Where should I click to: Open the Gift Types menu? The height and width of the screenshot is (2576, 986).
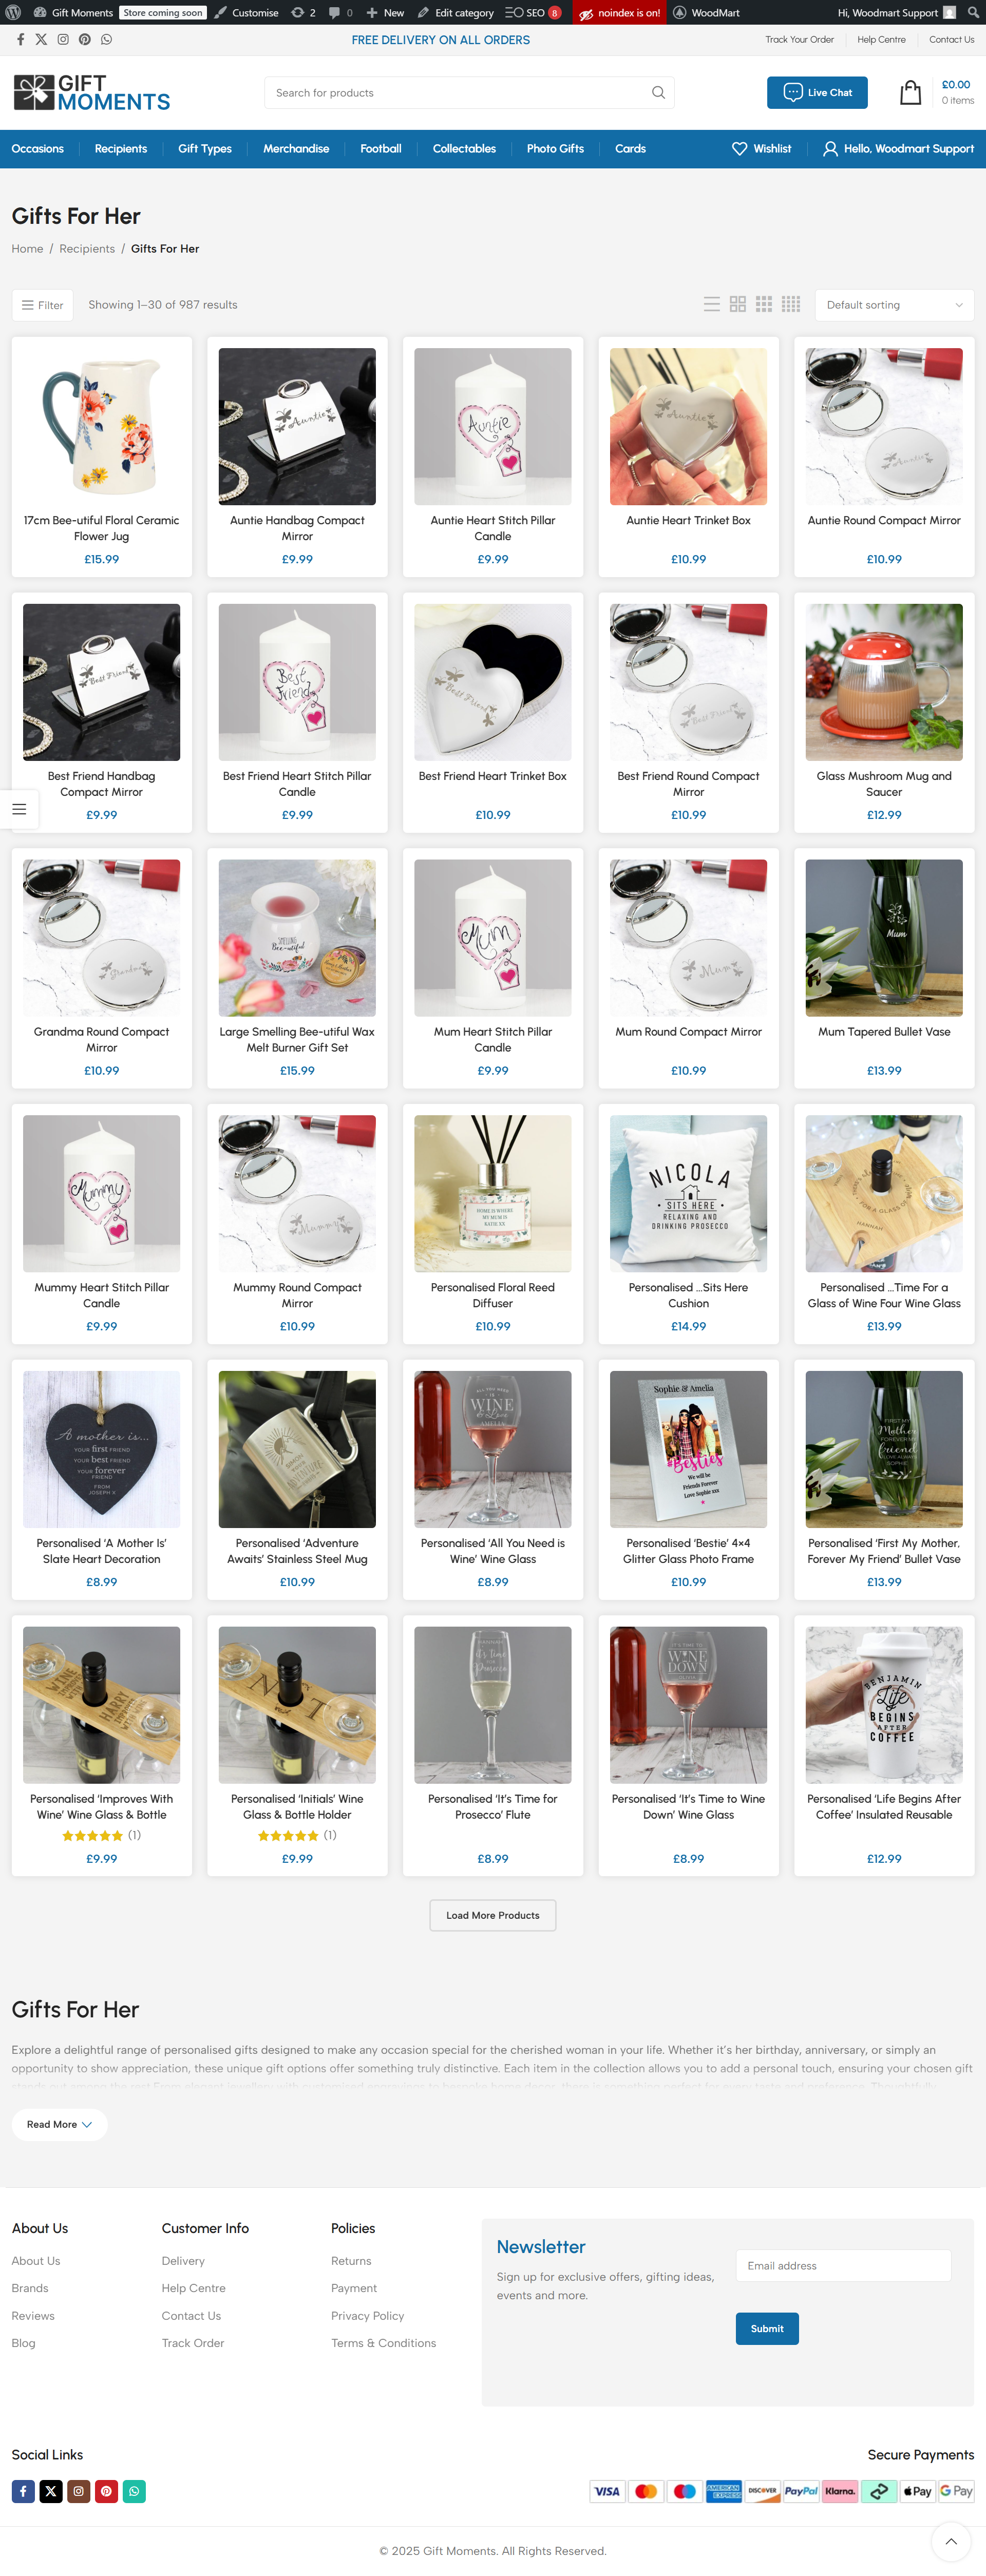click(205, 149)
